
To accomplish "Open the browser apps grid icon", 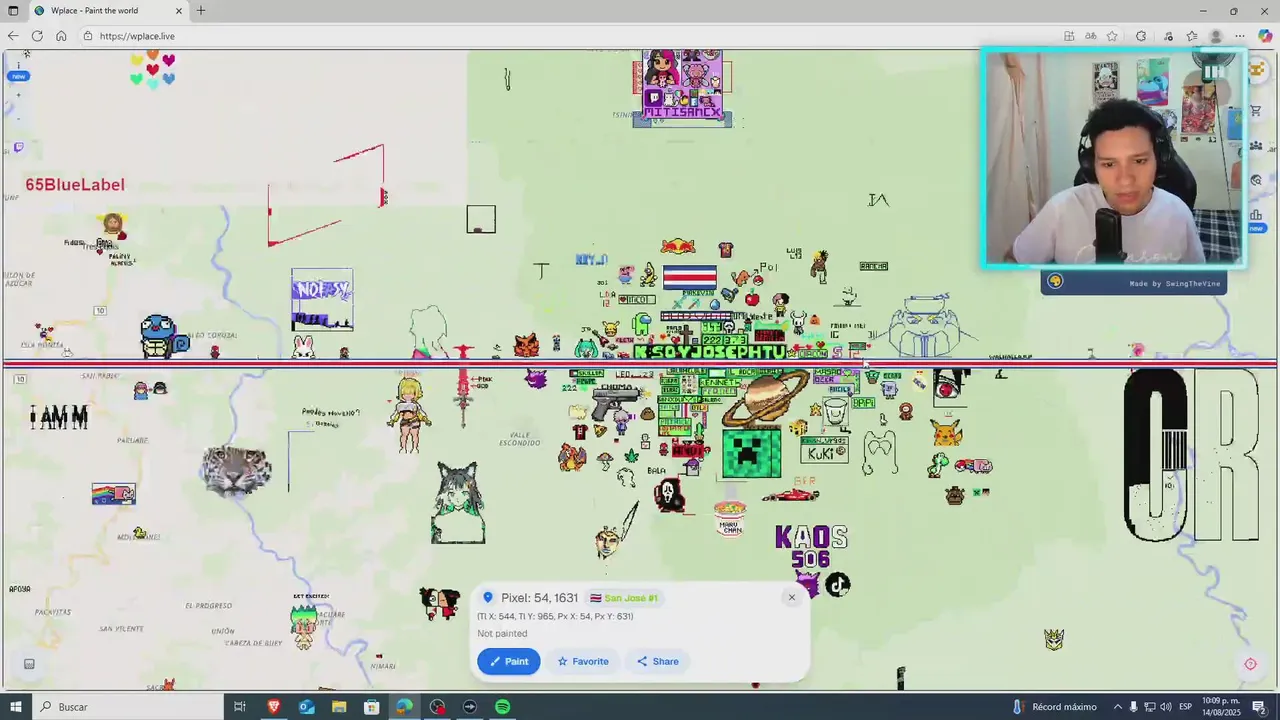I will pos(1069,36).
